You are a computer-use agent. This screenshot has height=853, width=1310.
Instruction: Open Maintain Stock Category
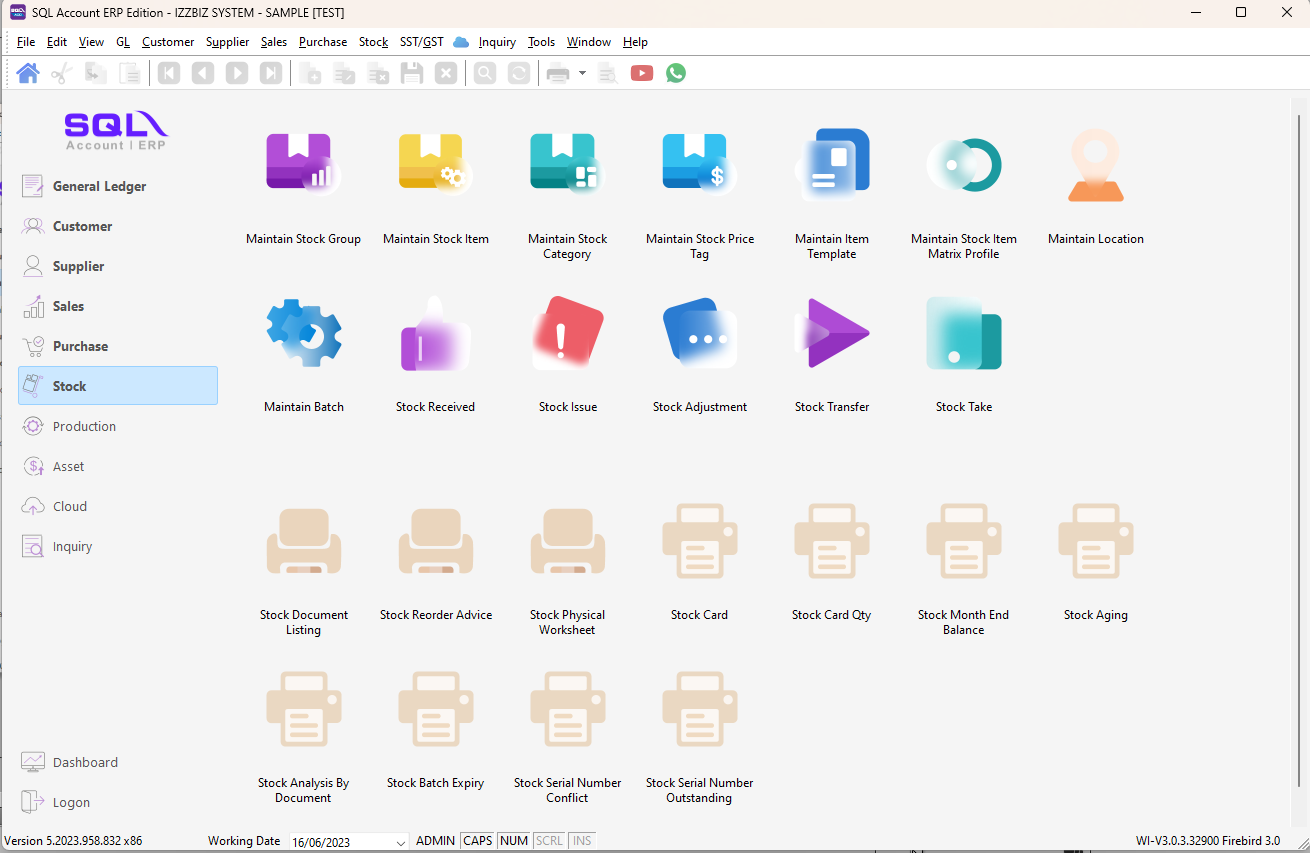pos(568,162)
